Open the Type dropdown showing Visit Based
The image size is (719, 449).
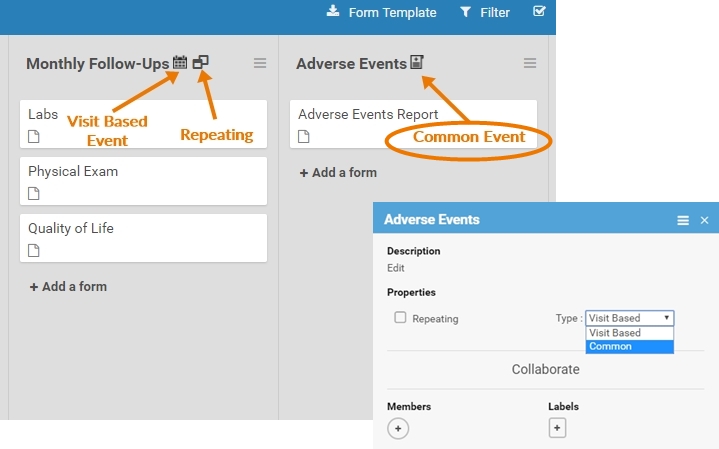(630, 318)
